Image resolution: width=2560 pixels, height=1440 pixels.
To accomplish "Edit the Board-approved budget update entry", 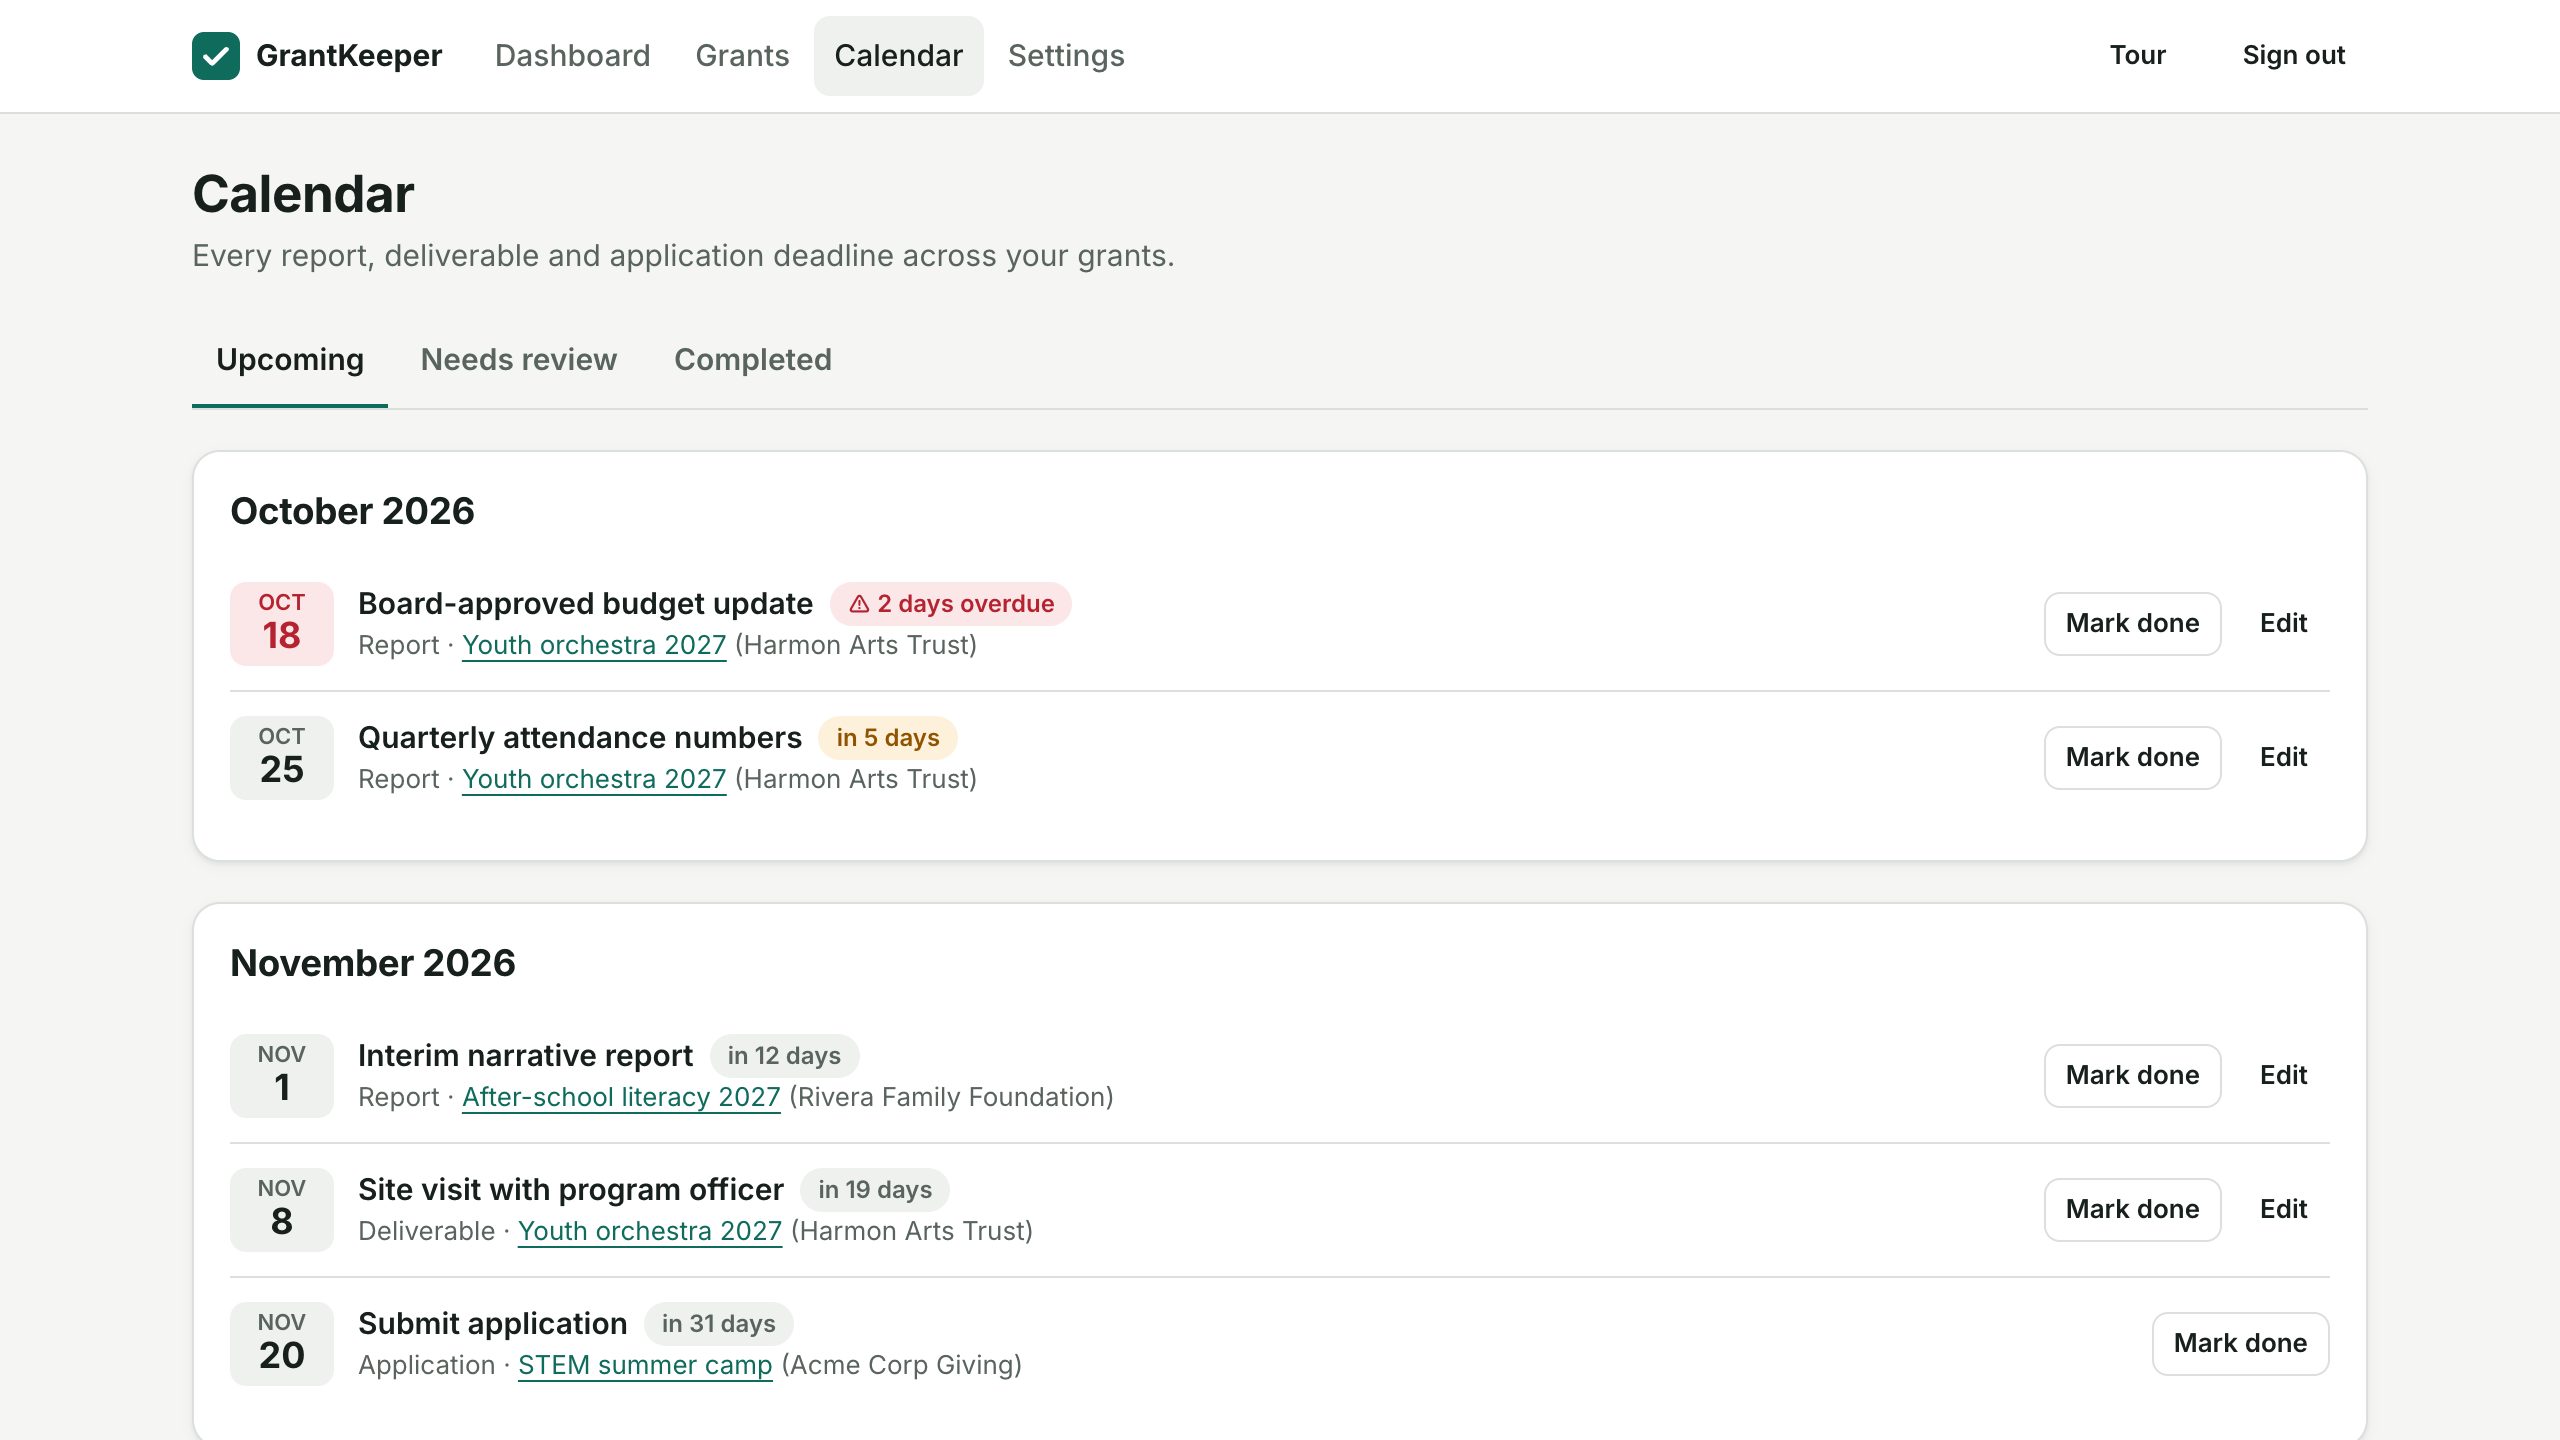I will (2283, 624).
